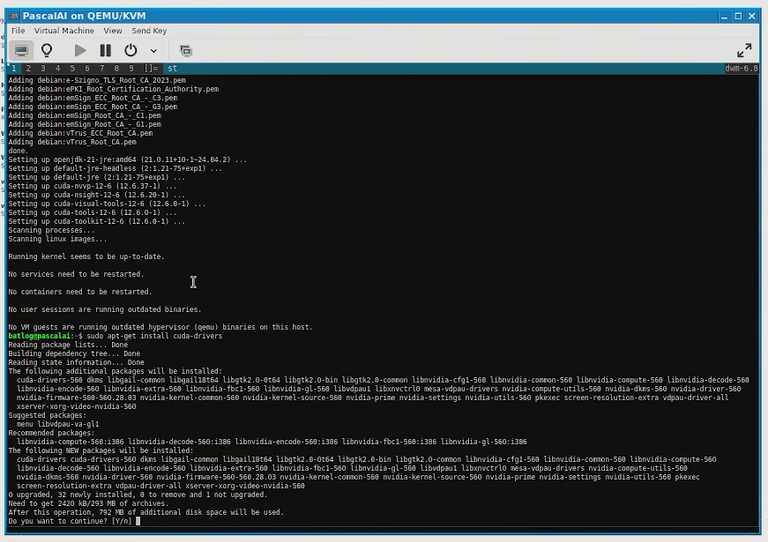Toggle dwm layout symbol []=

(x=151, y=69)
